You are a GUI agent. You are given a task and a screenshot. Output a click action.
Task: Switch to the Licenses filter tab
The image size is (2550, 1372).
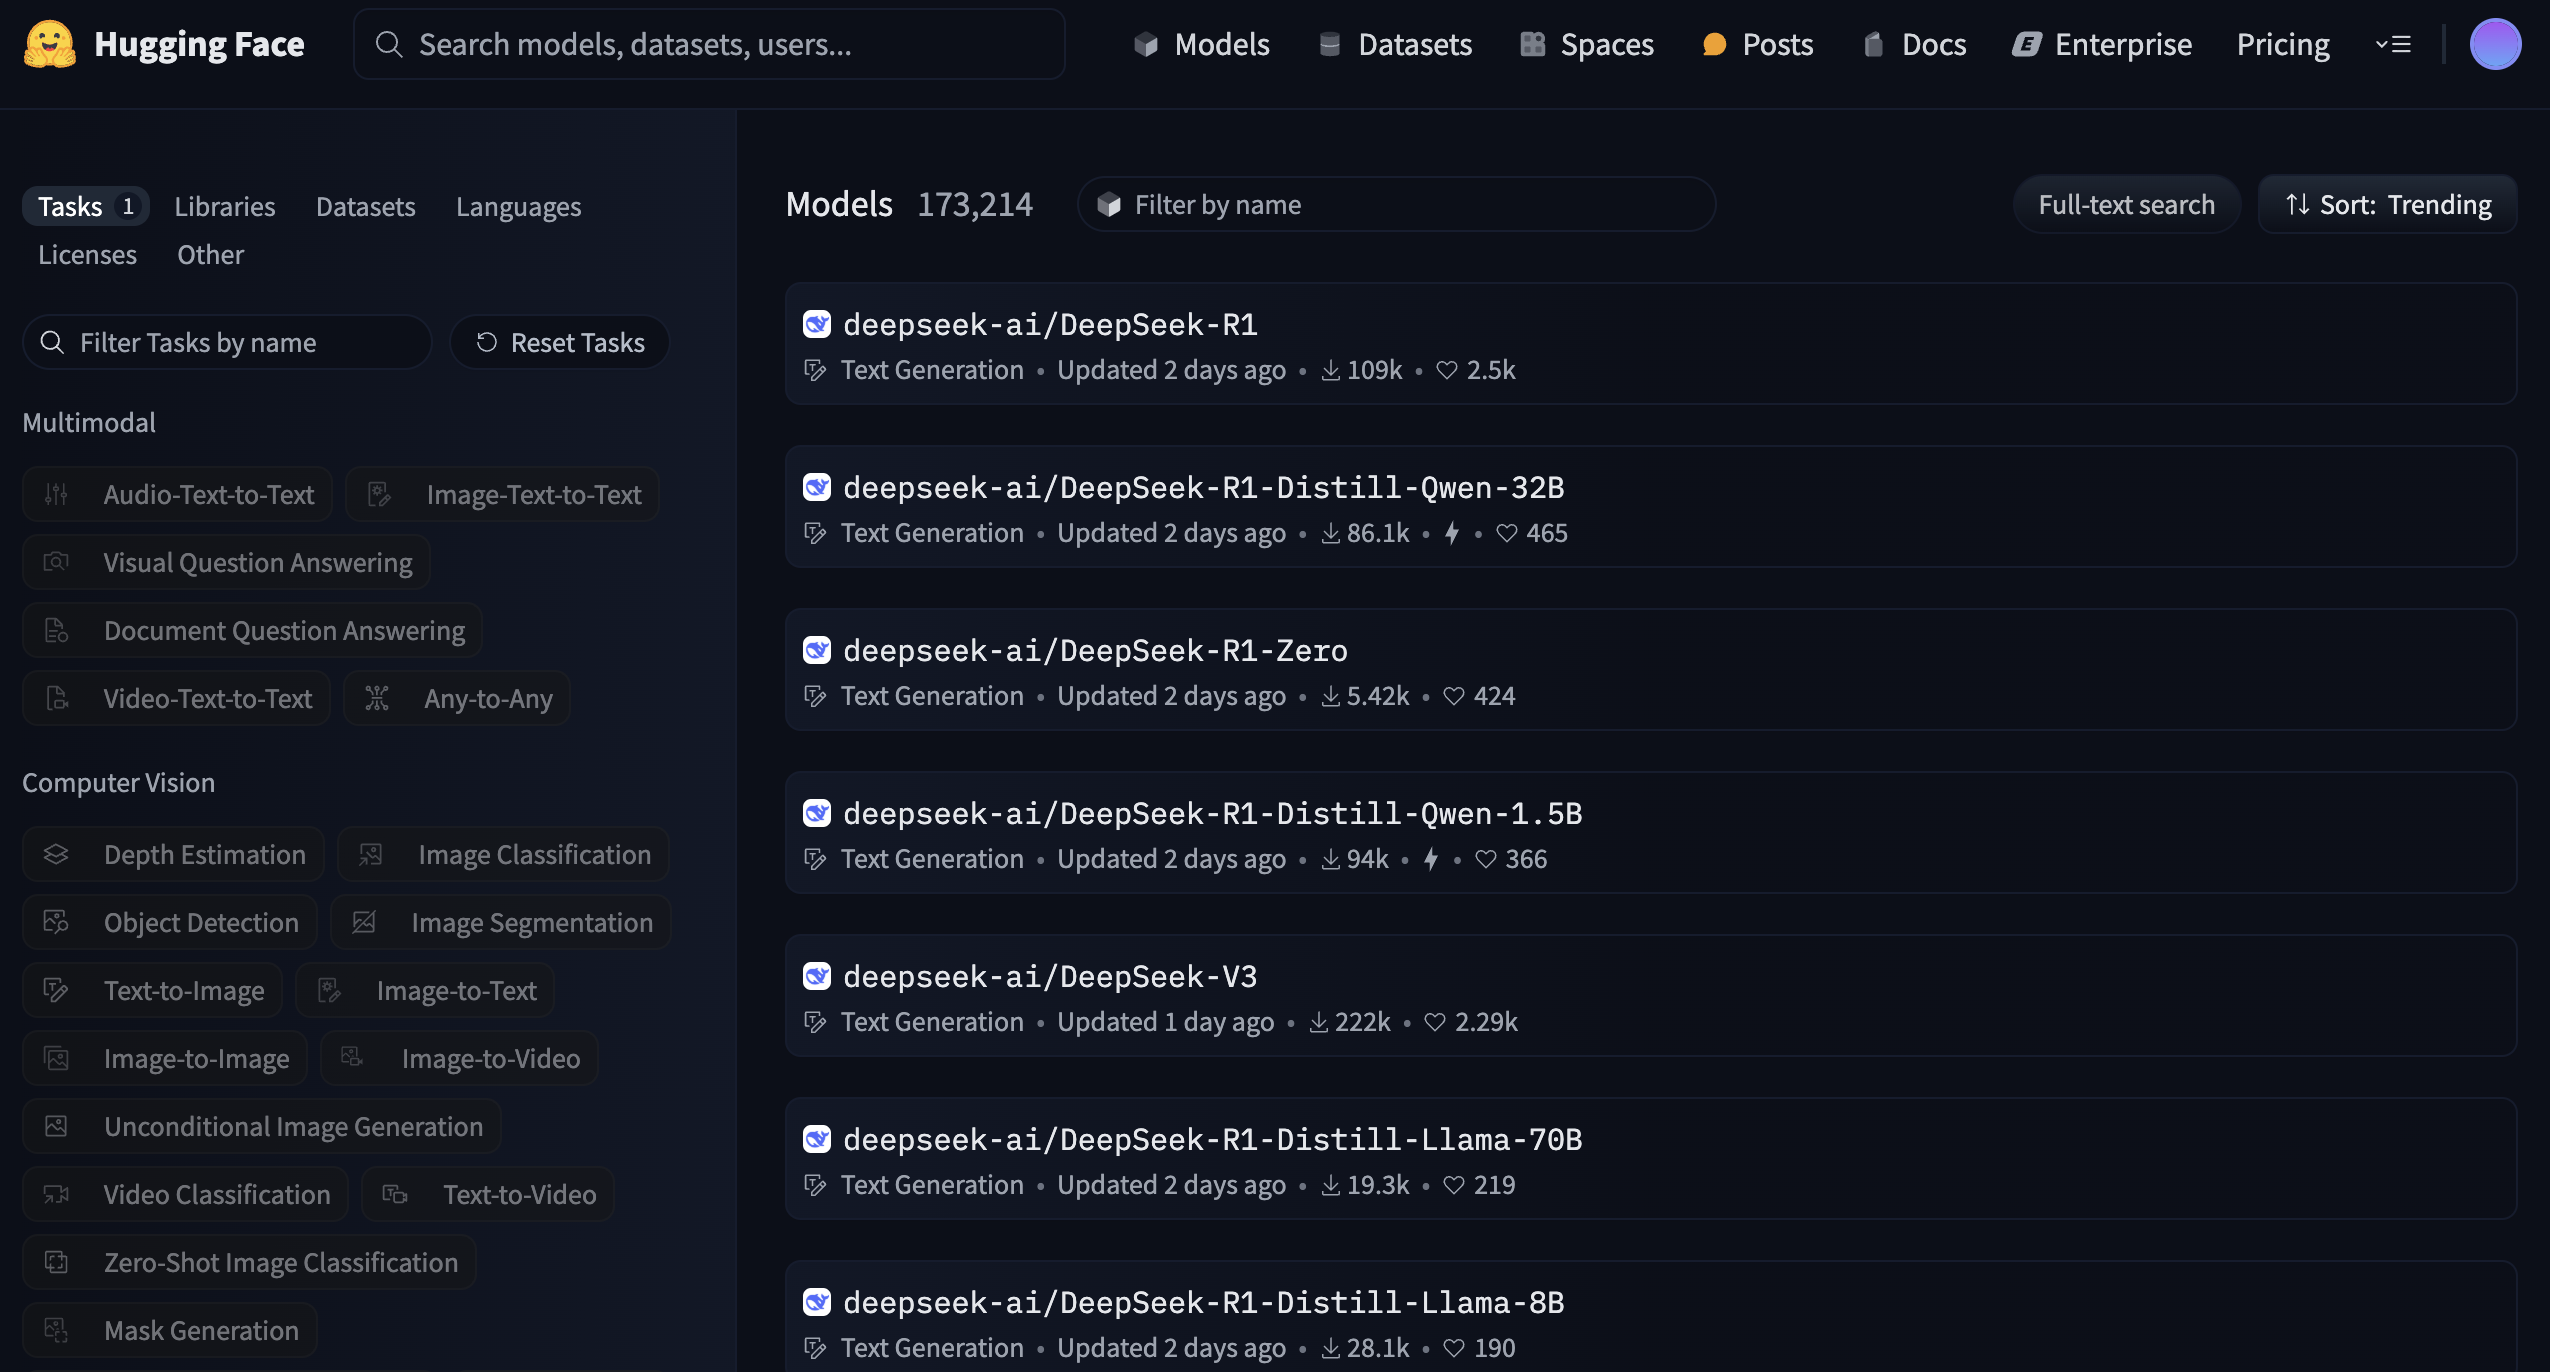click(87, 254)
